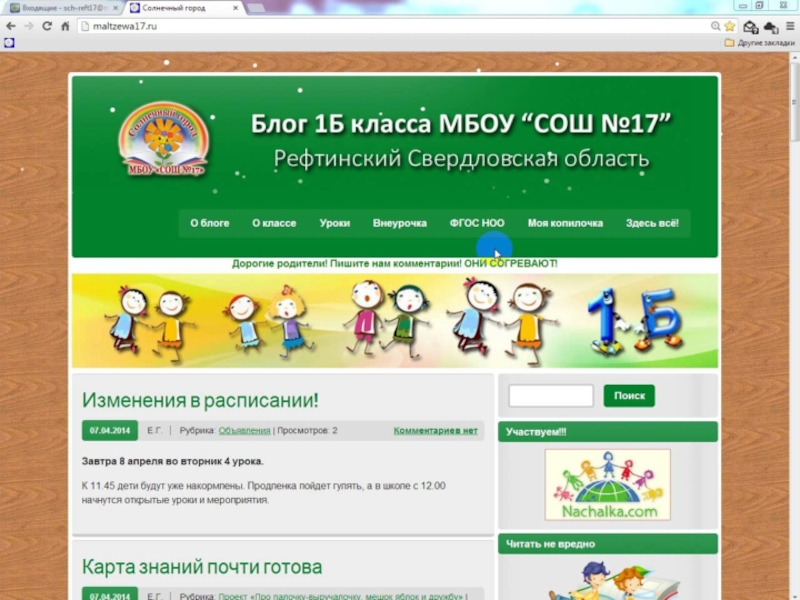Open the Объявления category link
Viewport: 800px width, 600px height.
click(x=244, y=431)
